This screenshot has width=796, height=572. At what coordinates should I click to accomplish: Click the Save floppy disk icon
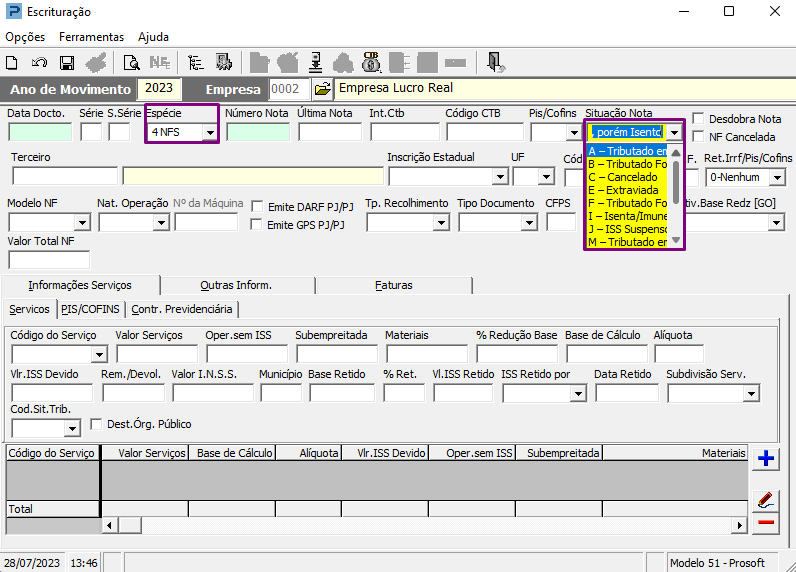point(67,62)
